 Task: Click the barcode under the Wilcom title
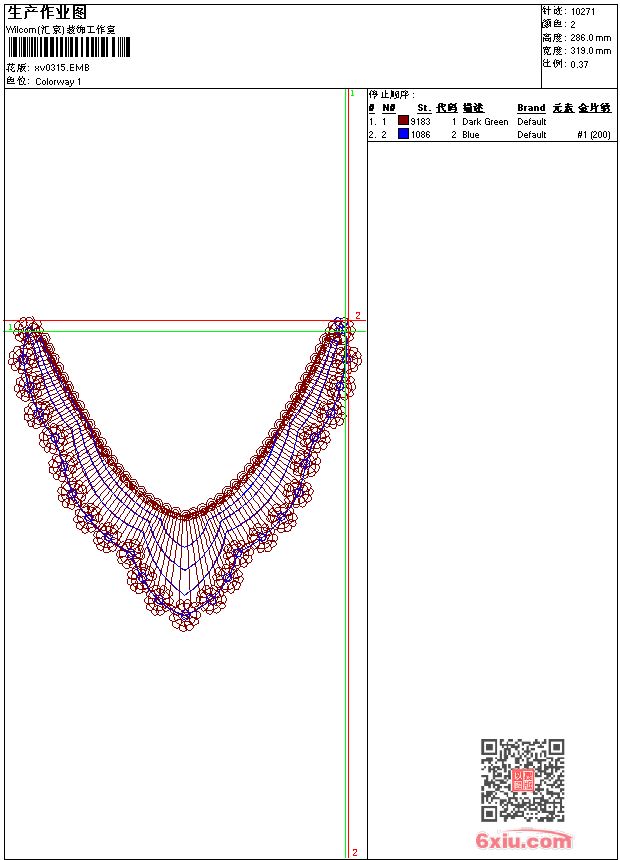[x=69, y=48]
